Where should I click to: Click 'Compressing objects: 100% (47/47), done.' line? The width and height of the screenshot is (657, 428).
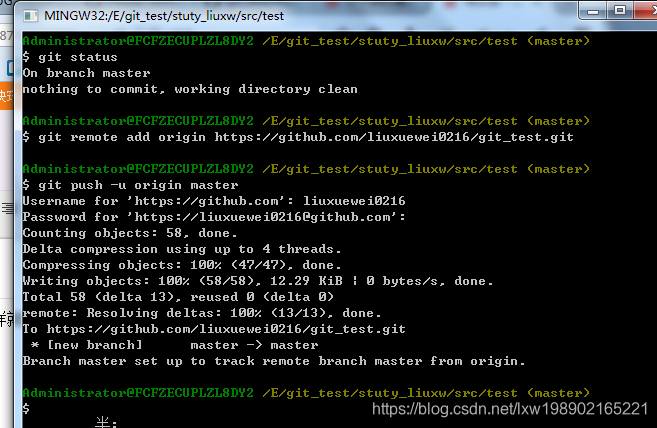click(x=182, y=265)
